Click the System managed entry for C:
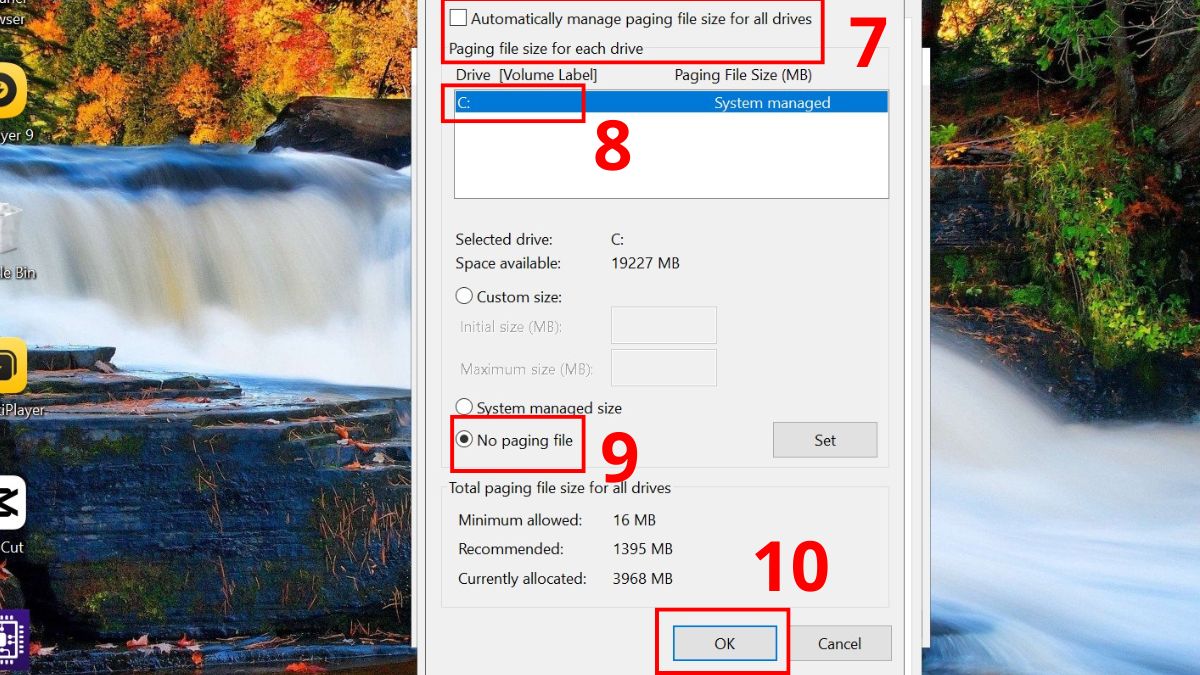Image resolution: width=1200 pixels, height=675 pixels. coord(772,102)
